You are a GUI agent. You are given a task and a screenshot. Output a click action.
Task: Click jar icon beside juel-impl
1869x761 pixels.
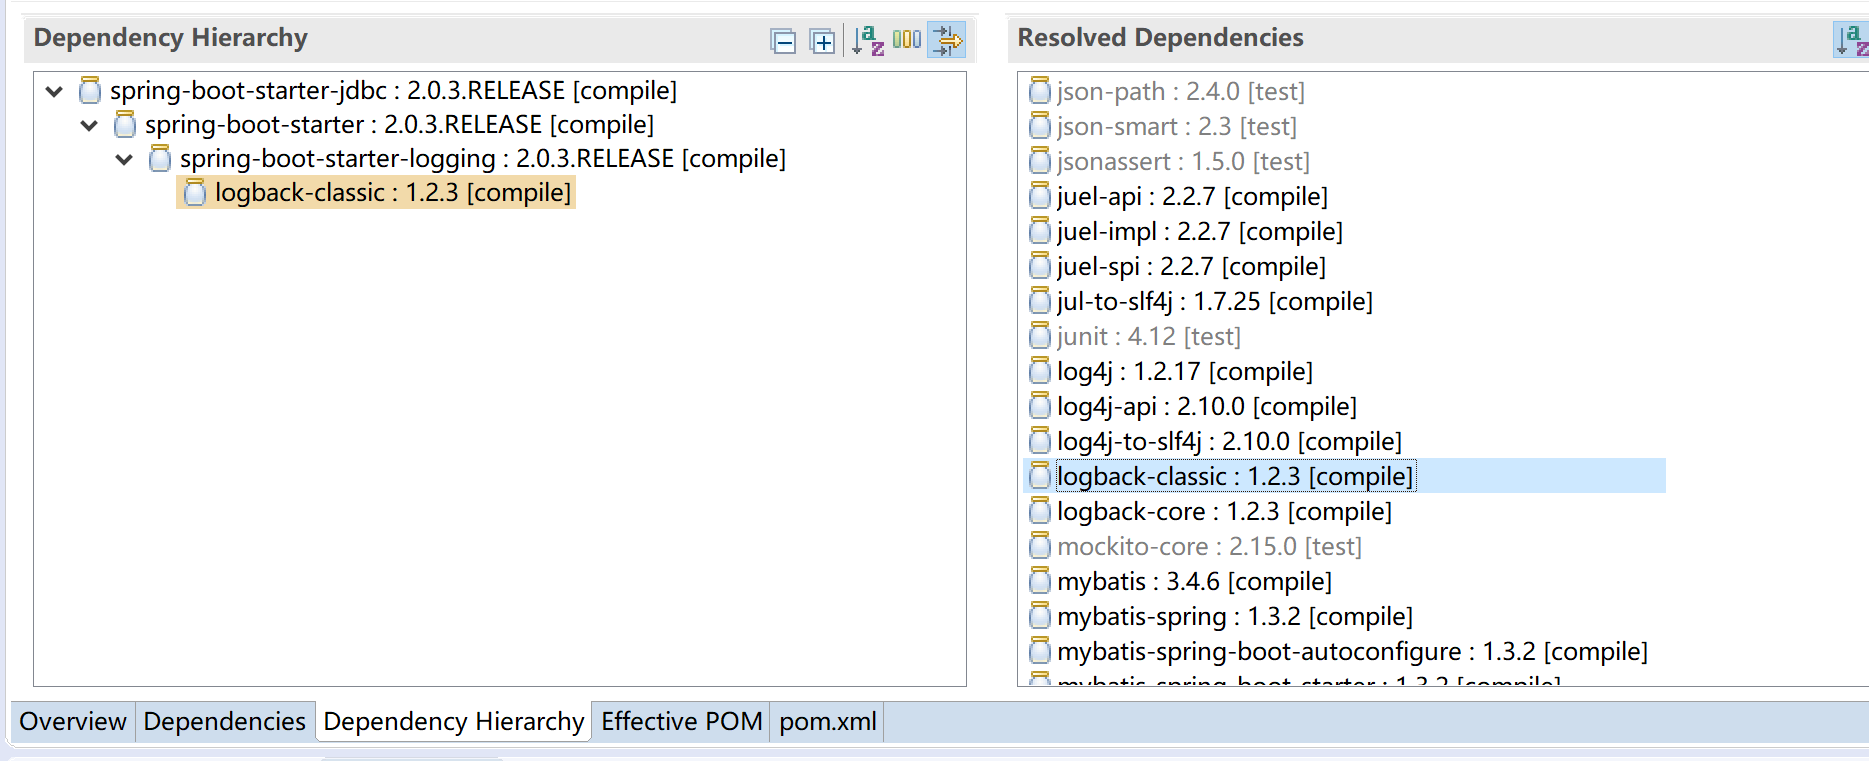click(x=1040, y=231)
